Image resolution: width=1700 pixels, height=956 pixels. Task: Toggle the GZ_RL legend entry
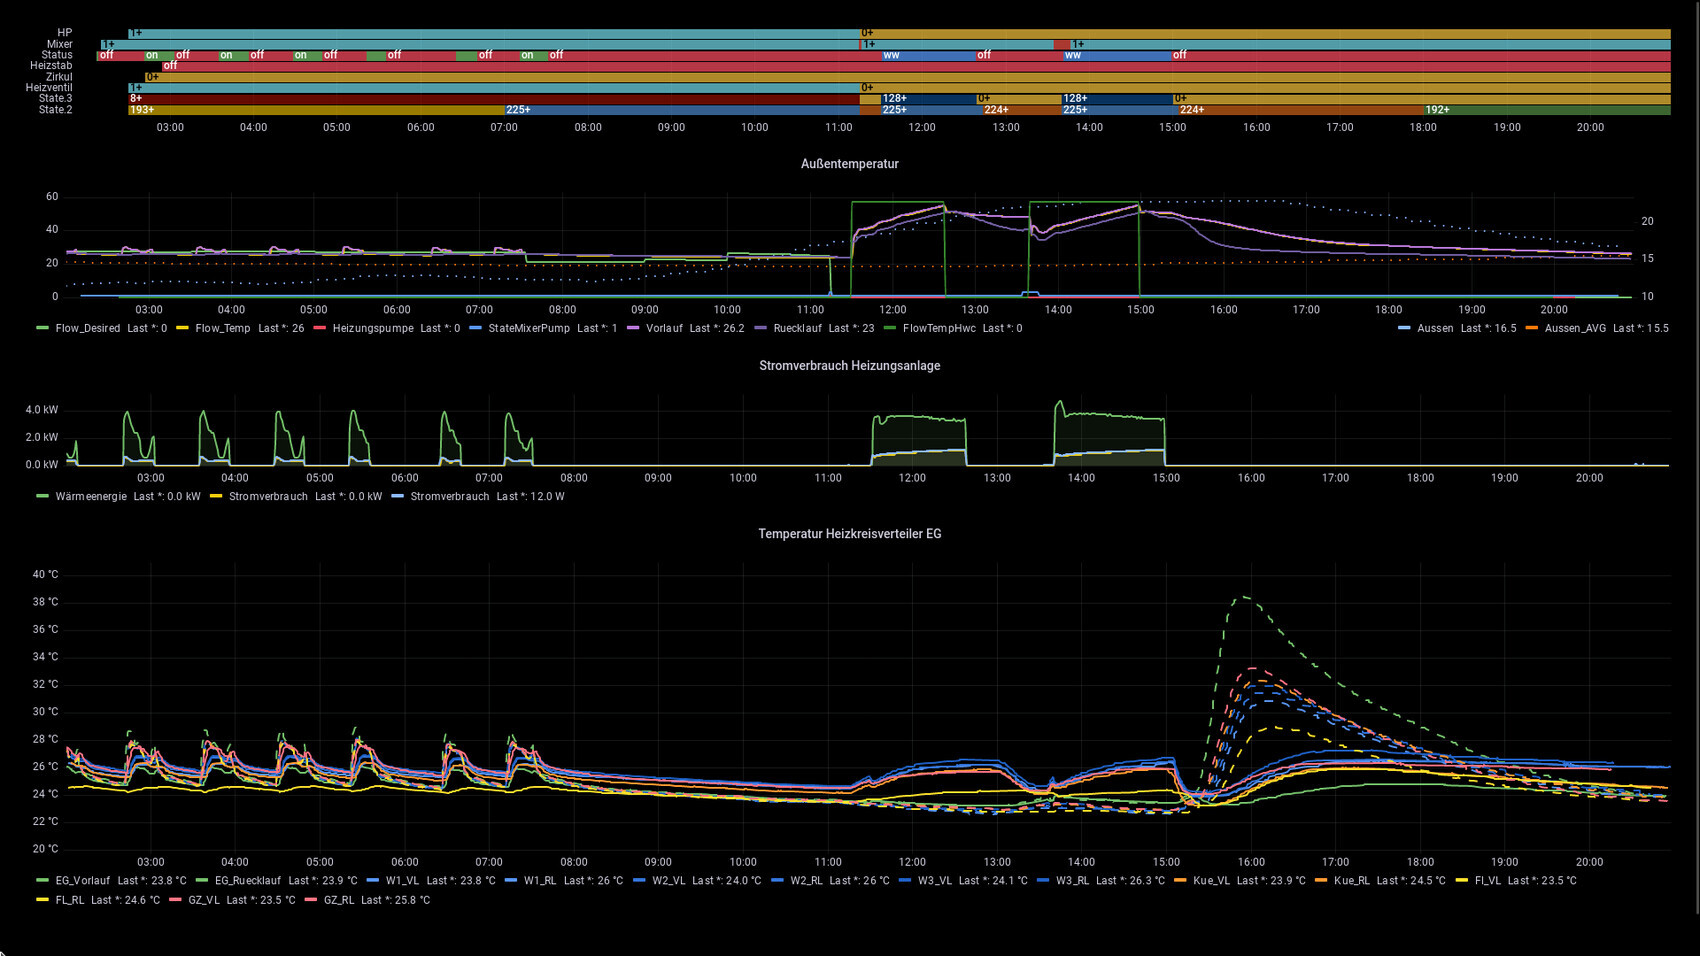coord(338,900)
